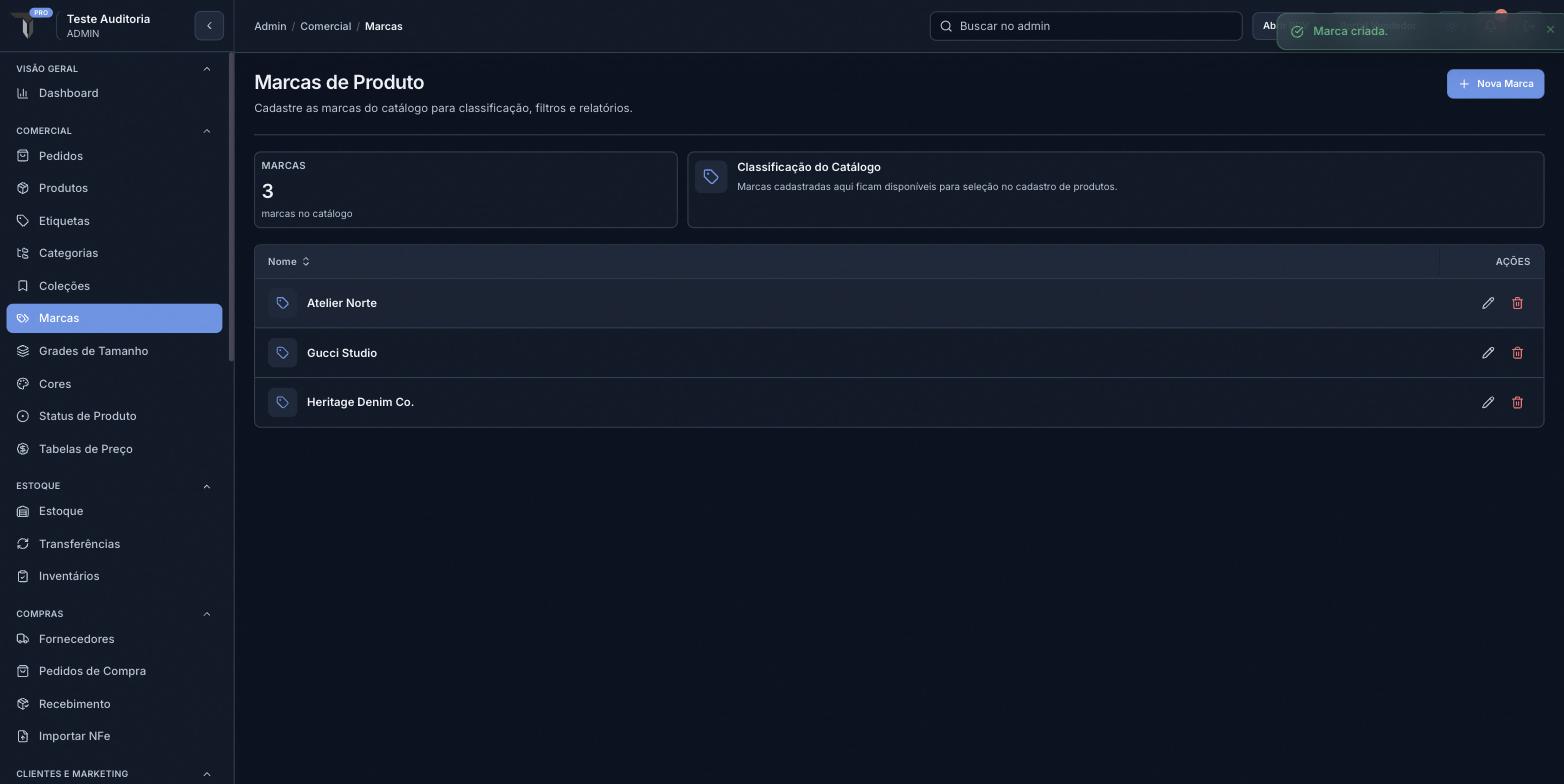Edit the Atelier Norte brand
The height and width of the screenshot is (784, 1564).
[1488, 303]
